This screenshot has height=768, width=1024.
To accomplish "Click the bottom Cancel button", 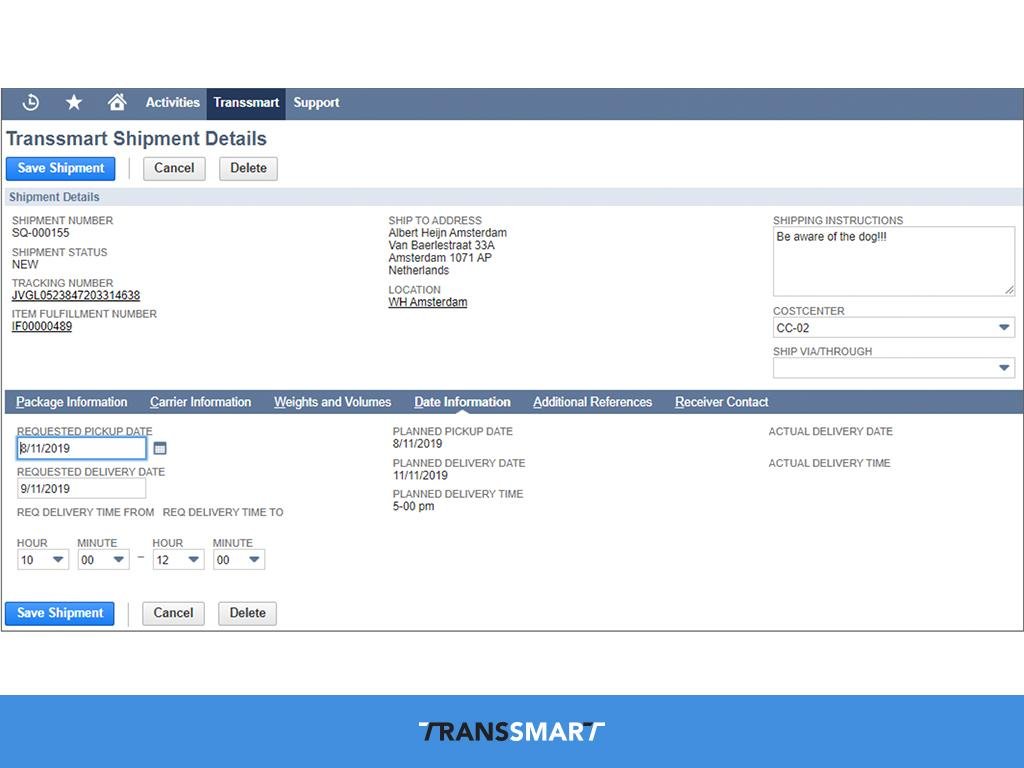I will 174,613.
